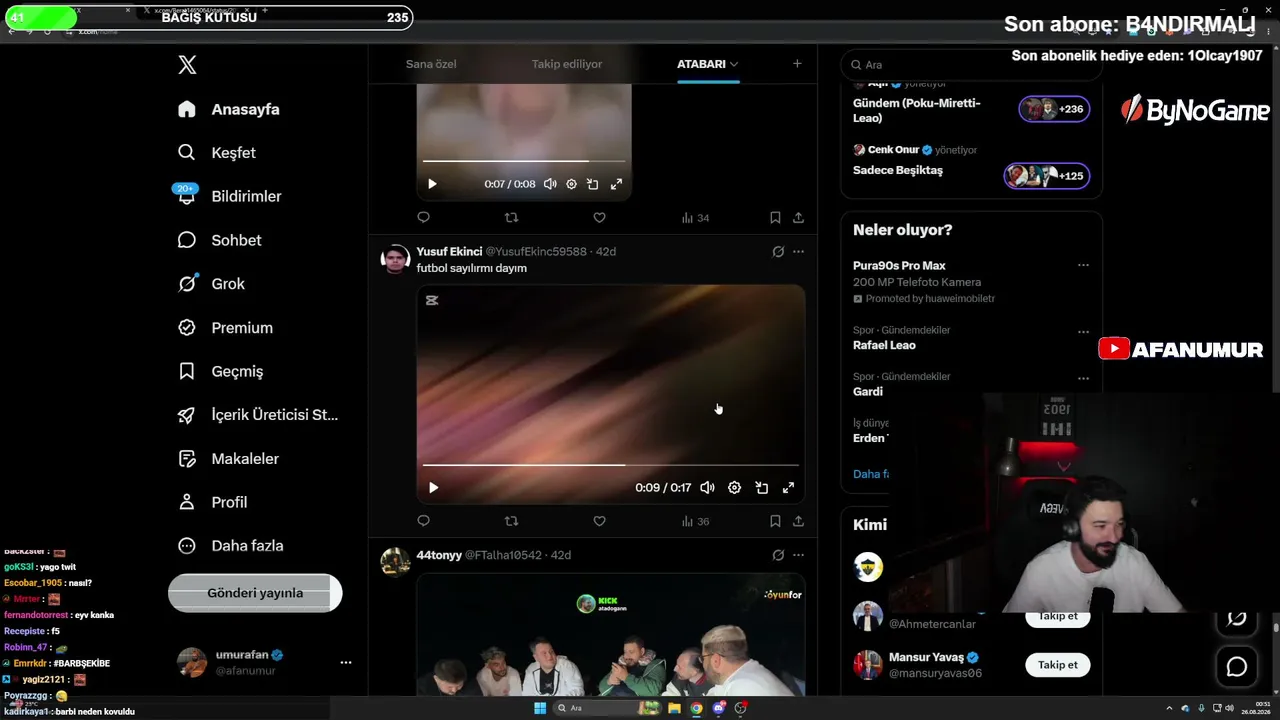The width and height of the screenshot is (1280, 720).
Task: Click the Ara search field on X
Action: click(971, 64)
